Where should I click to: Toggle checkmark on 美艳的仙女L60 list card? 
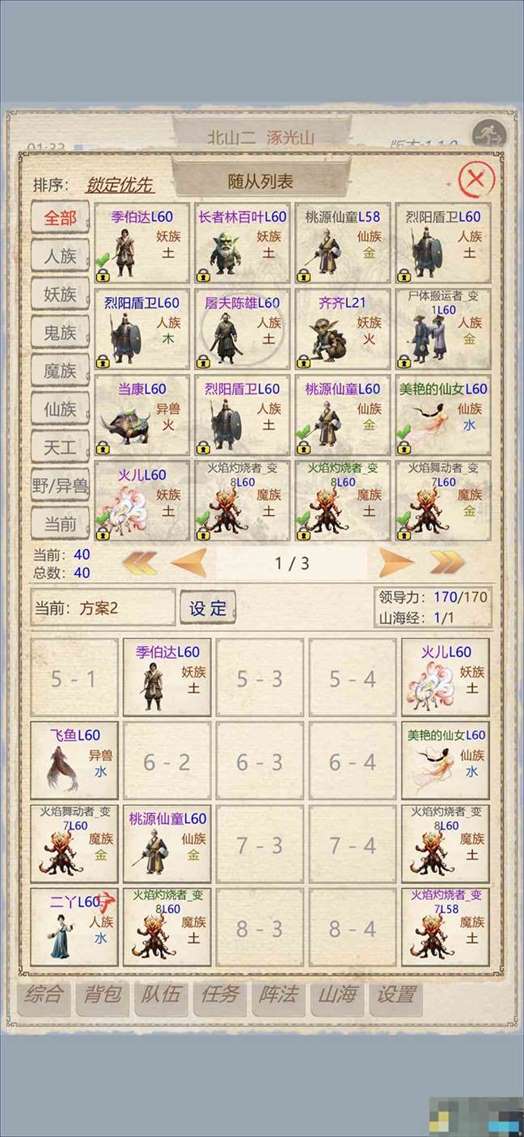(x=404, y=431)
